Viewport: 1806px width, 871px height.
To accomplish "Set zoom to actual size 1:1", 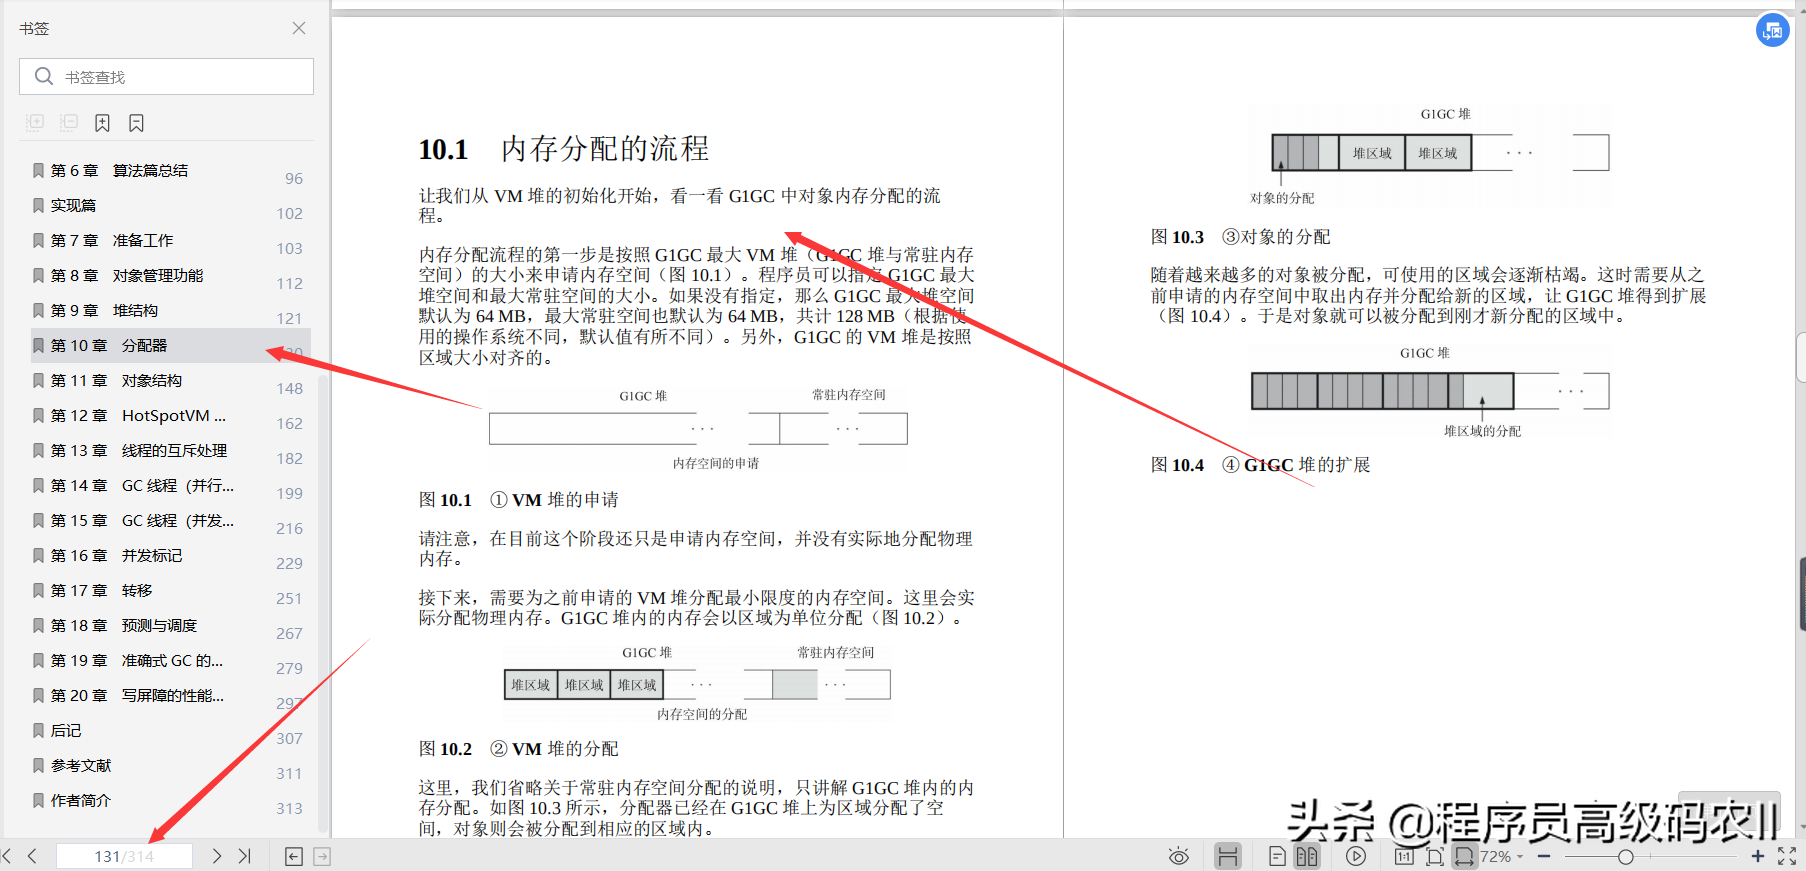I will [1404, 856].
